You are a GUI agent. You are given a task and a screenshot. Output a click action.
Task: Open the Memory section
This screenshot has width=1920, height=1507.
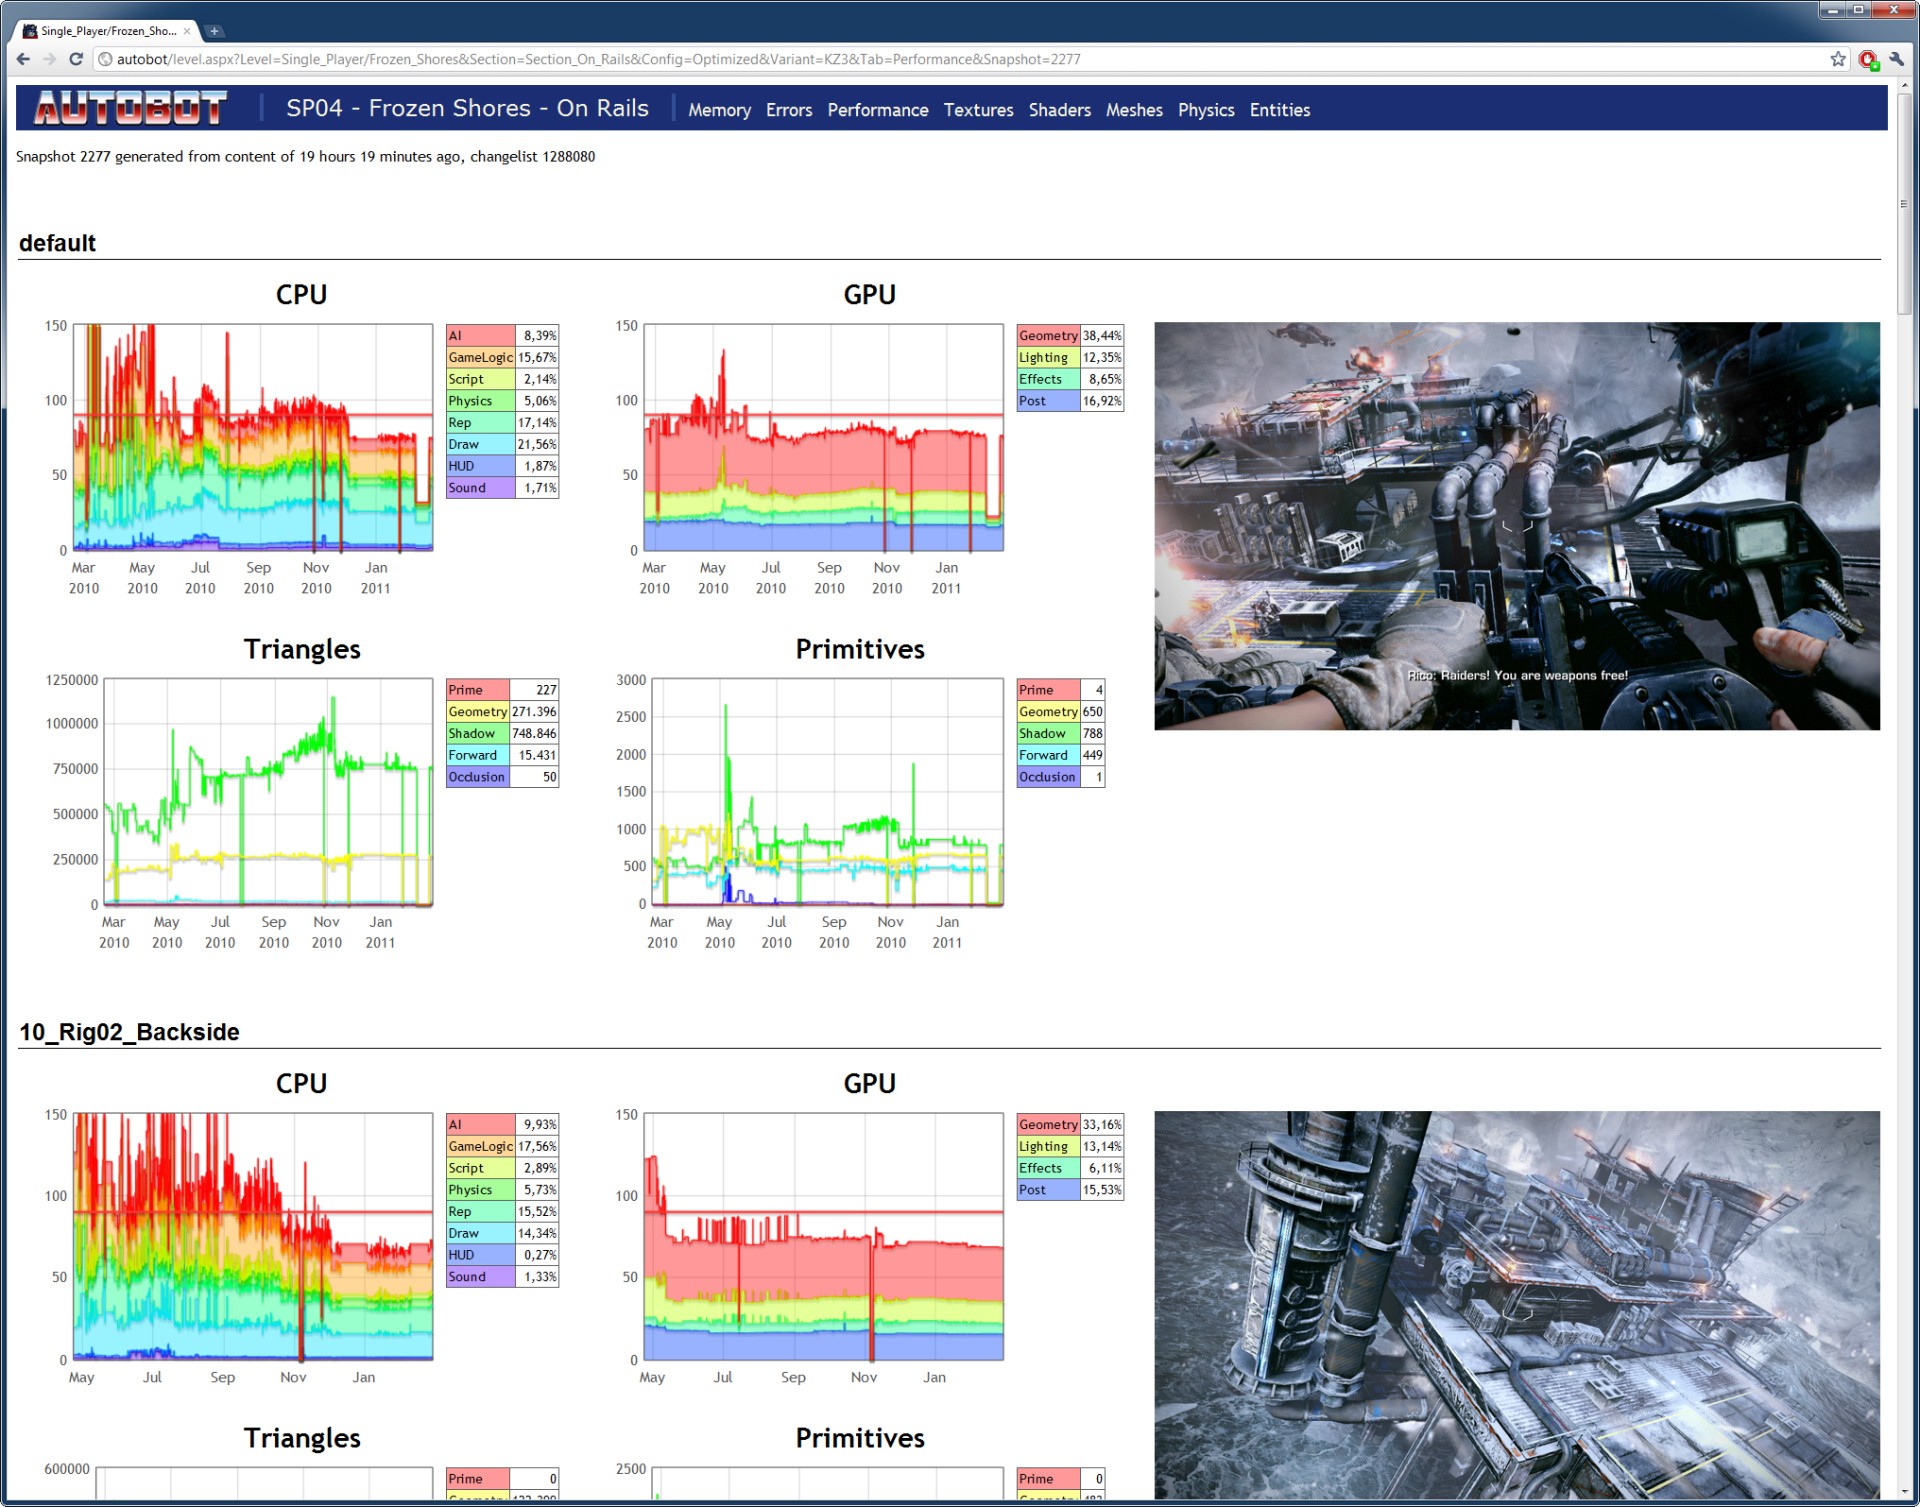[x=719, y=110]
